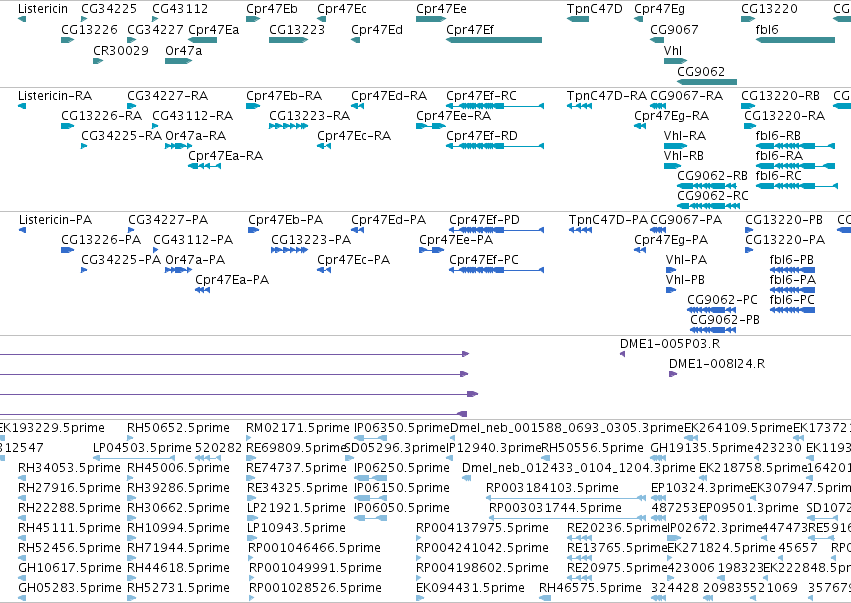Select the Or47a gene bar in top track

click(179, 61)
